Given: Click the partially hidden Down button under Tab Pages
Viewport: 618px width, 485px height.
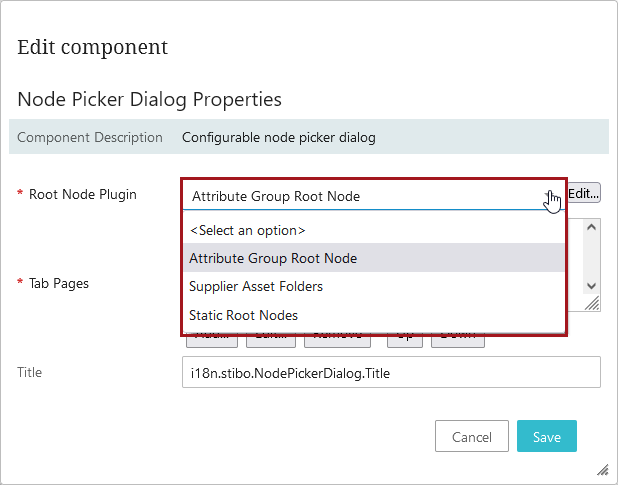Looking at the screenshot, I should point(458,341).
